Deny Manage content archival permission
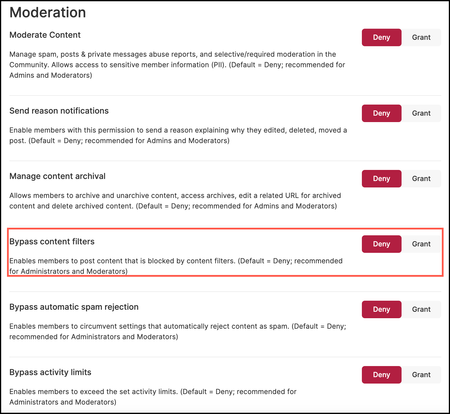 point(381,179)
